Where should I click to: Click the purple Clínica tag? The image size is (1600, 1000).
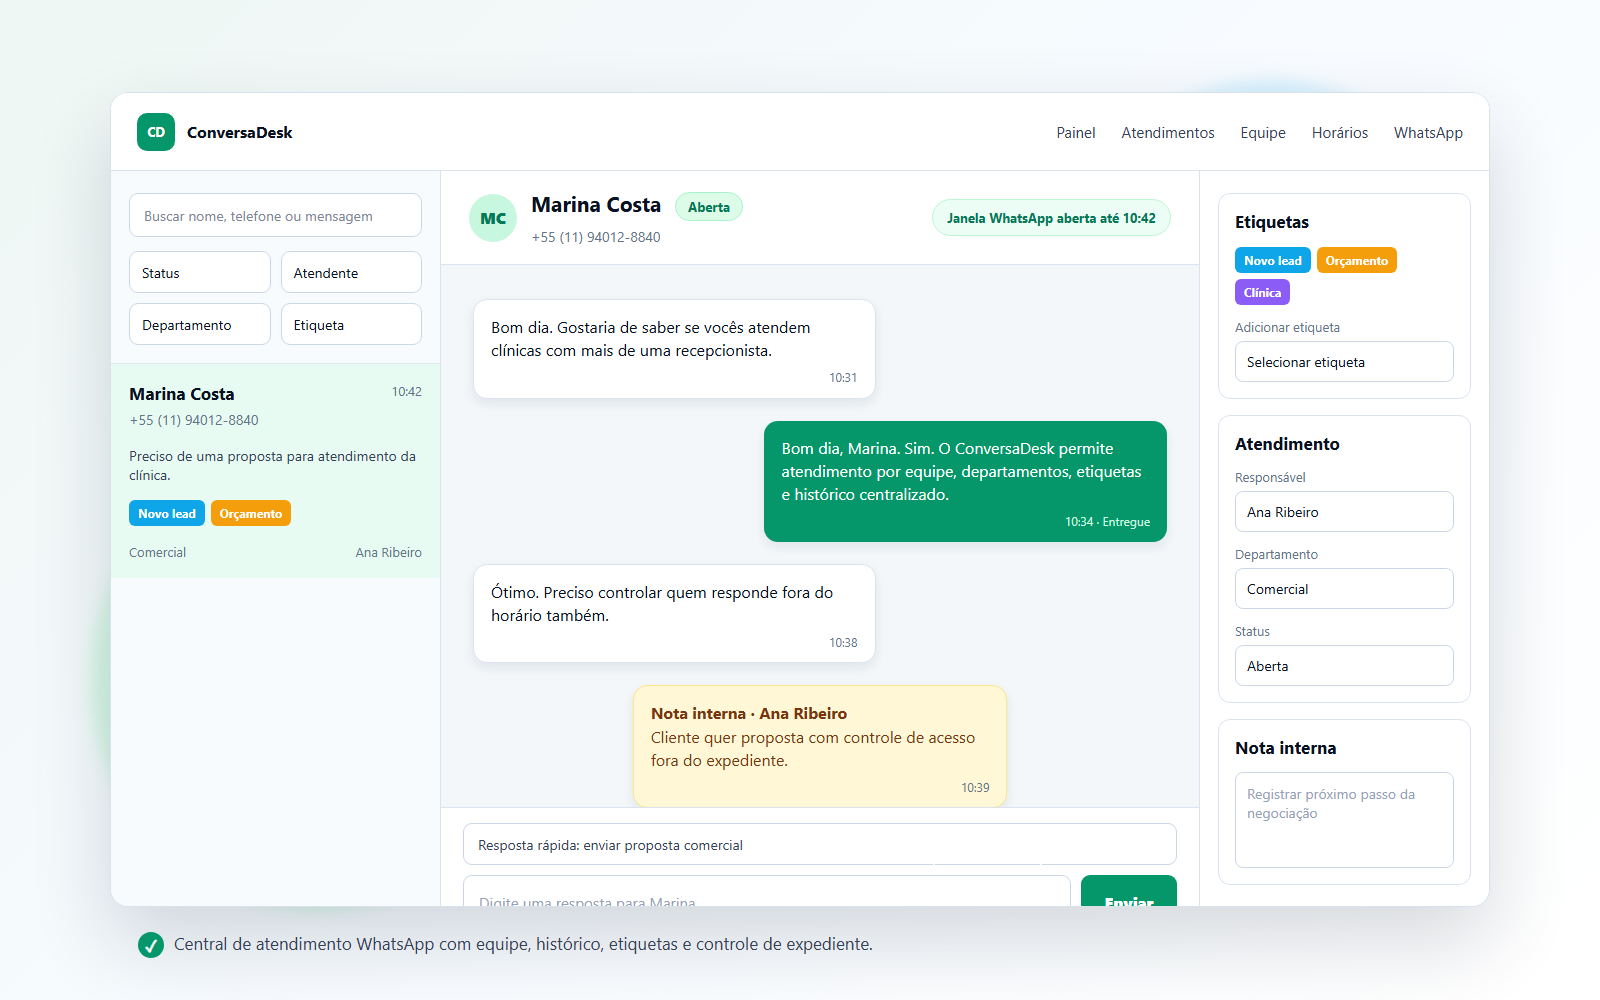1262,292
